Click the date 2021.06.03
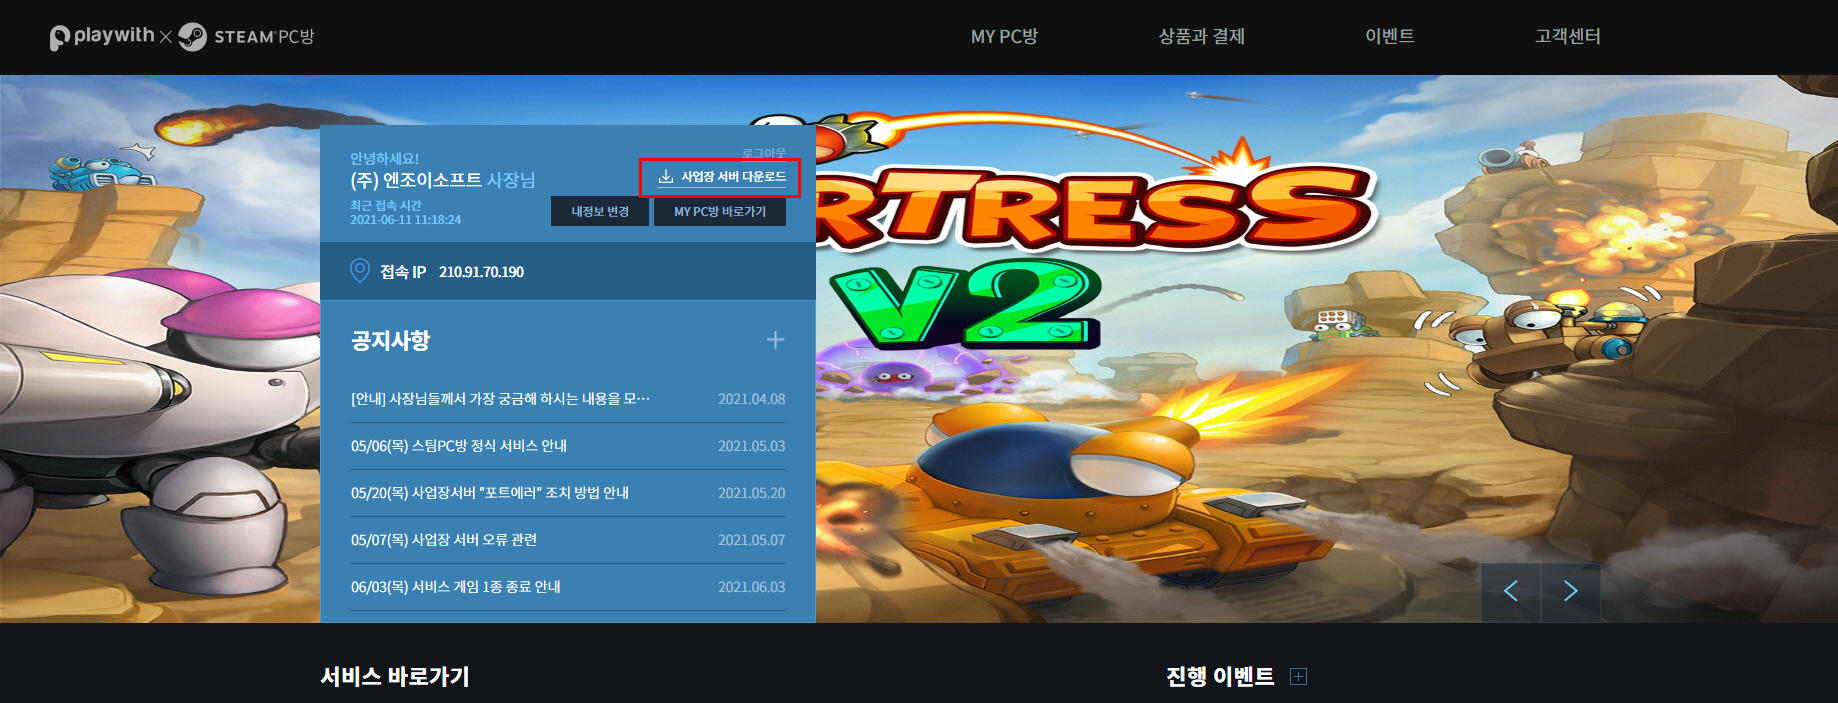 (x=751, y=587)
